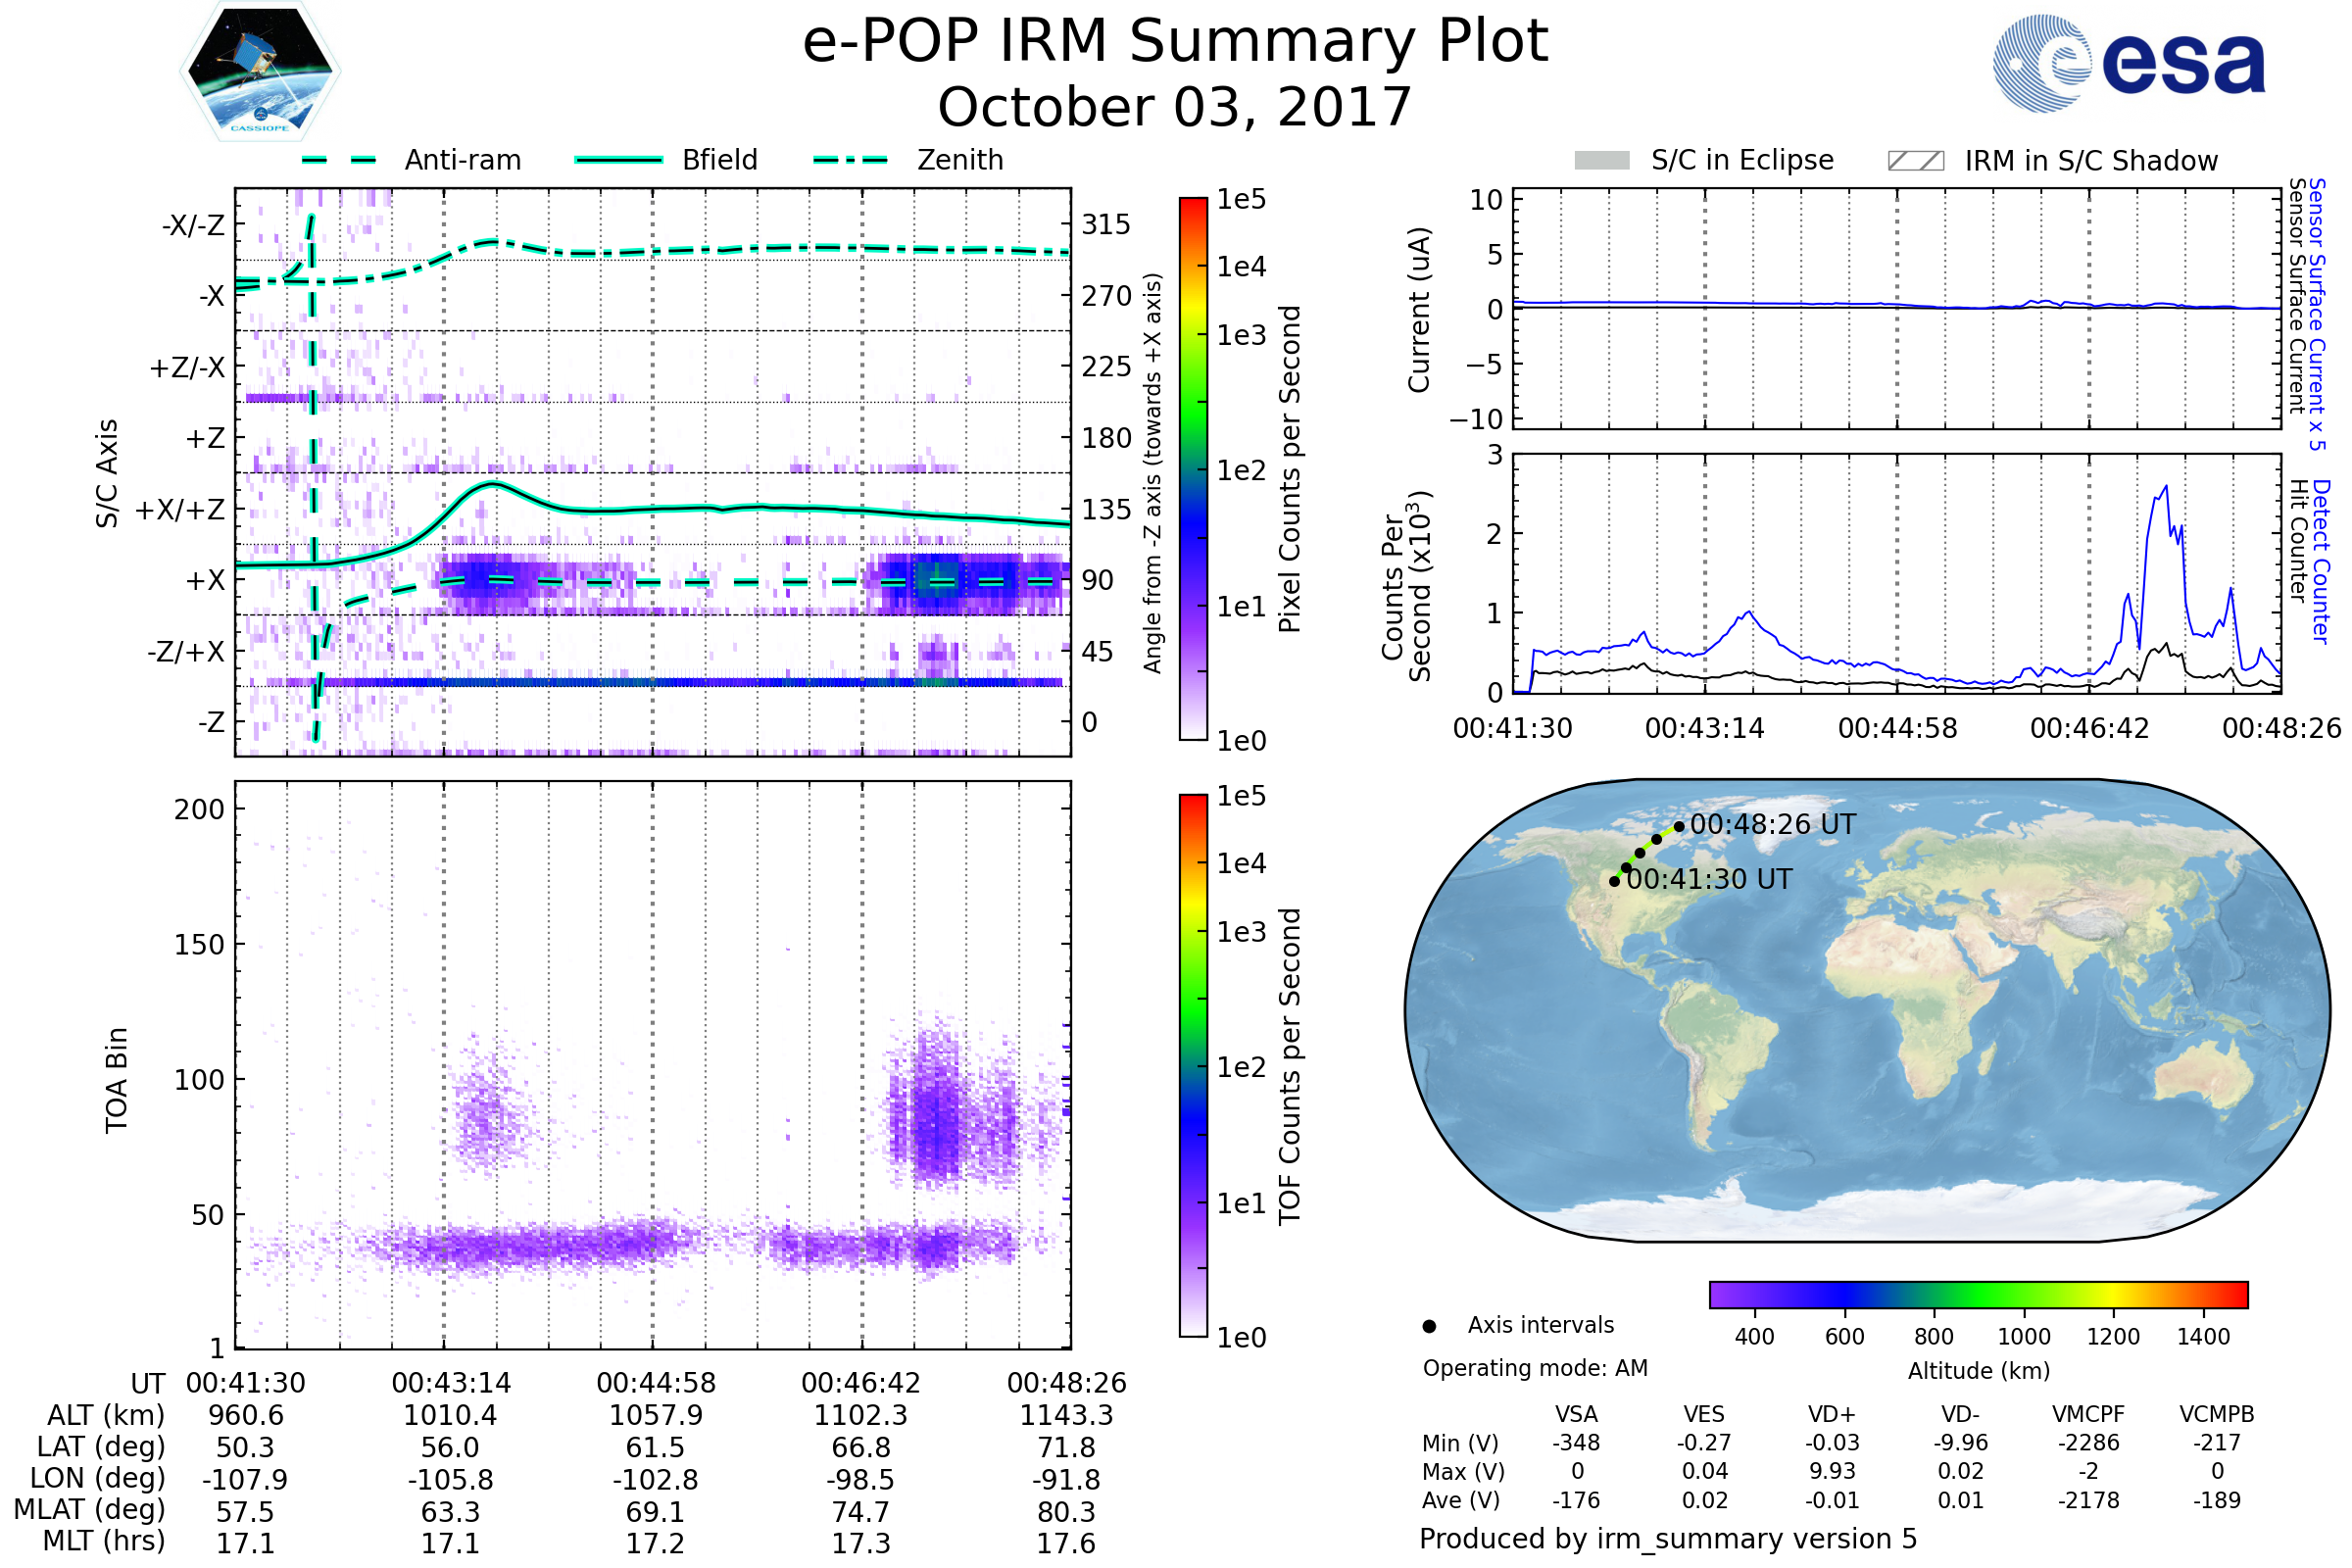Click the Pixel Counts per Second colorbar
The height and width of the screenshot is (1568, 2352).
pos(1193,468)
